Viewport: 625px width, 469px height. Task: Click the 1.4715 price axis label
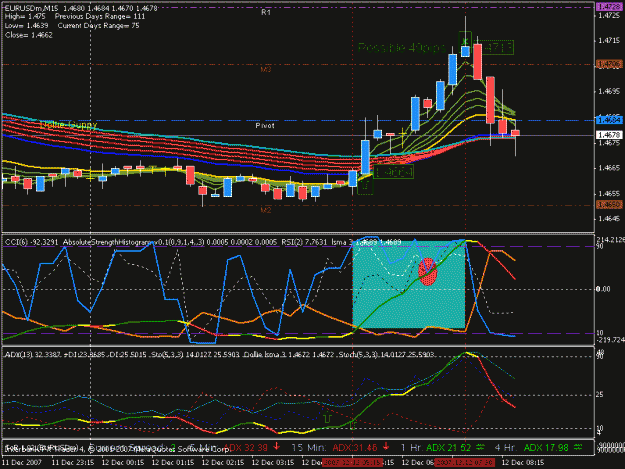[x=609, y=41]
